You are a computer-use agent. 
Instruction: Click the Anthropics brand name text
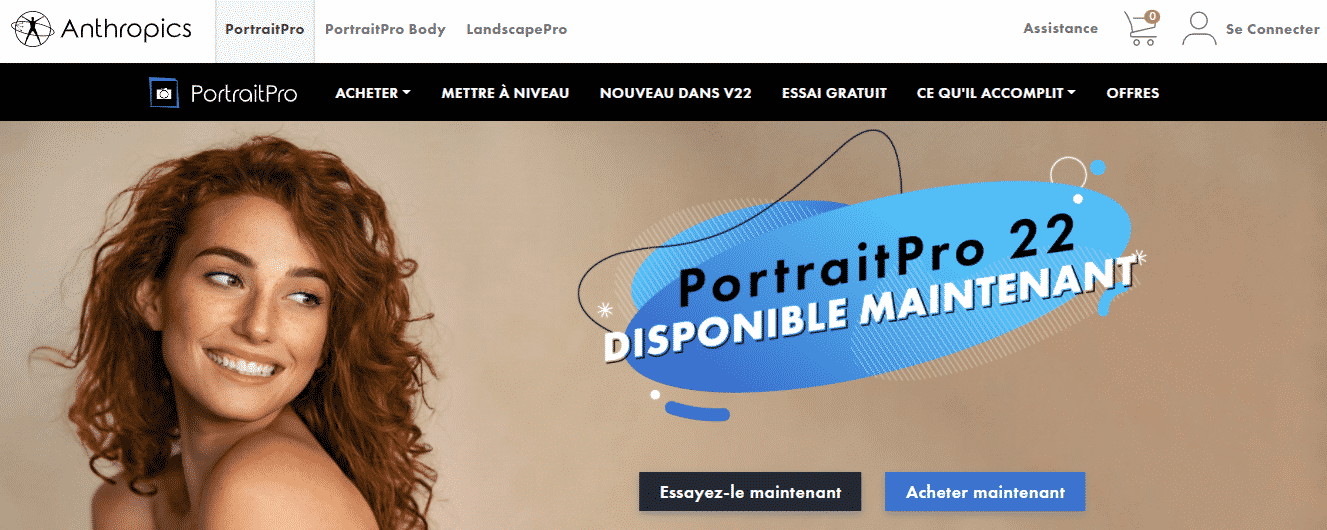tap(126, 30)
